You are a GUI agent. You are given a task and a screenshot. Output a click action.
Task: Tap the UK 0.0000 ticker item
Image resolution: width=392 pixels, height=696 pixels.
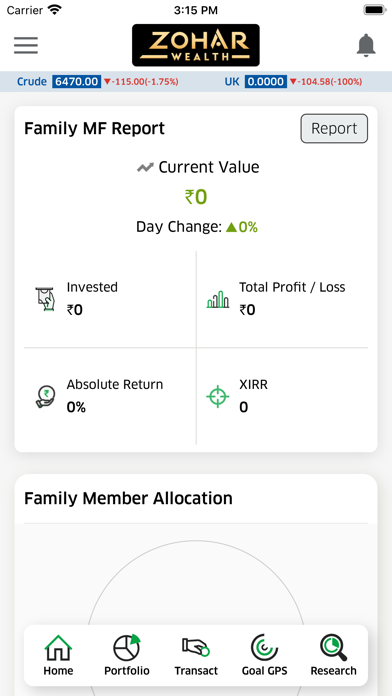click(x=293, y=82)
